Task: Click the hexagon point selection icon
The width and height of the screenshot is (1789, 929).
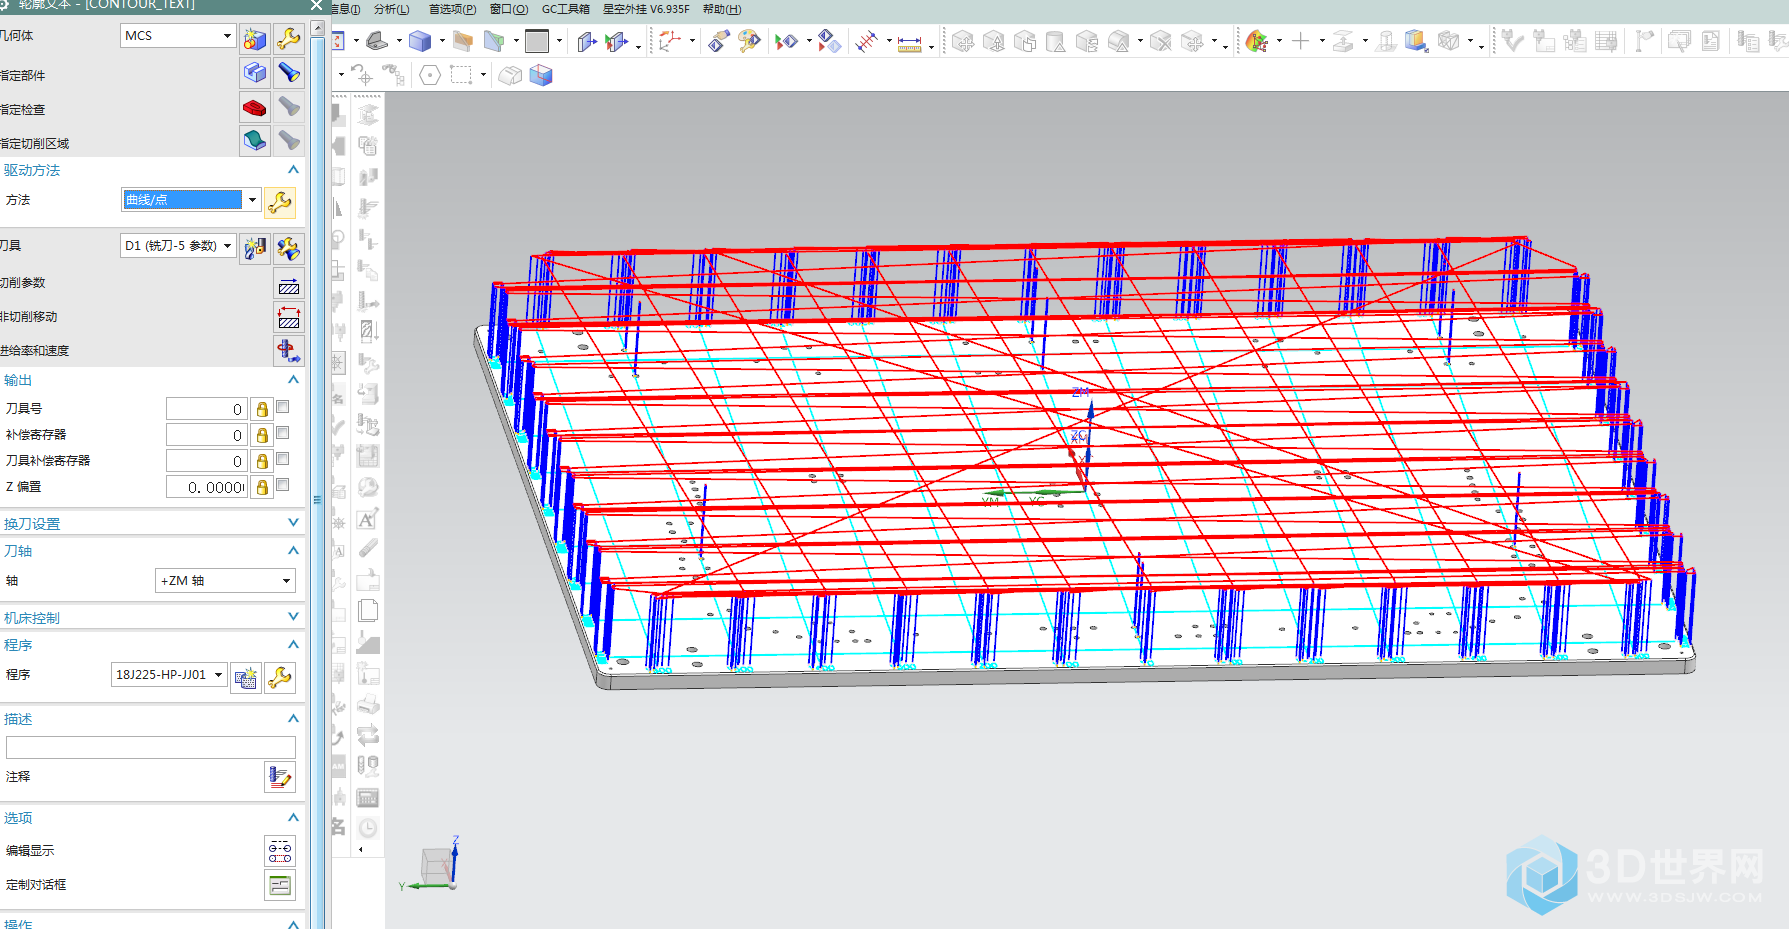Action: (430, 75)
